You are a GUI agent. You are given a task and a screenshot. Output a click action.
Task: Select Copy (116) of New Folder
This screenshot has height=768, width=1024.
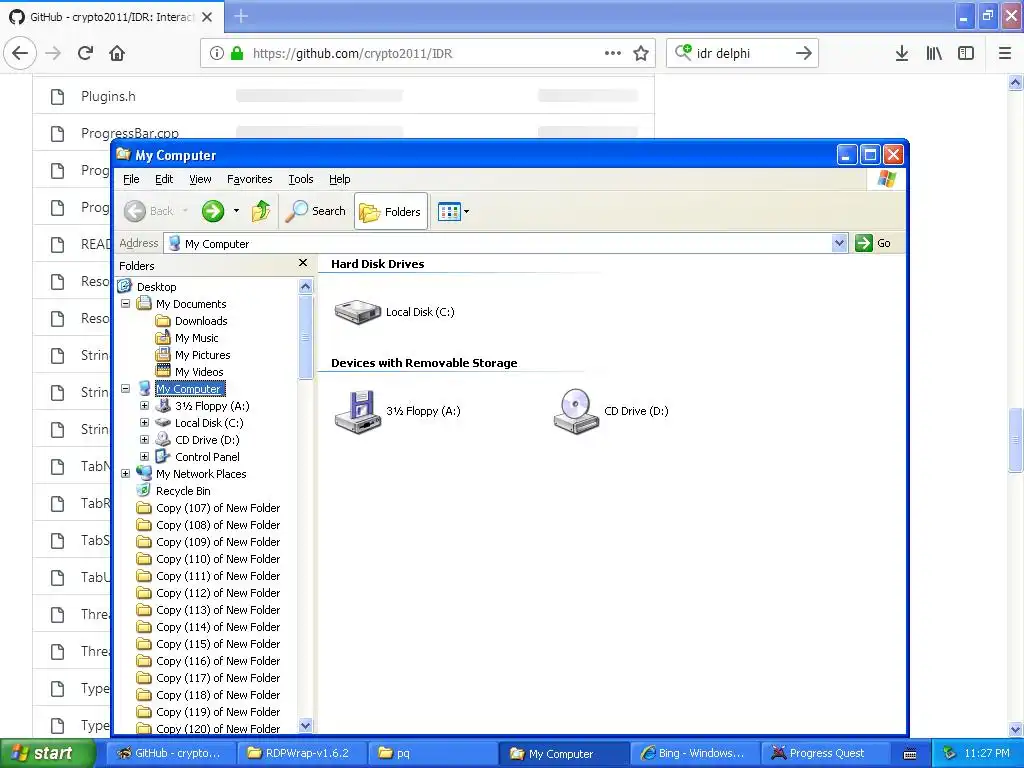pyautogui.click(x=217, y=661)
